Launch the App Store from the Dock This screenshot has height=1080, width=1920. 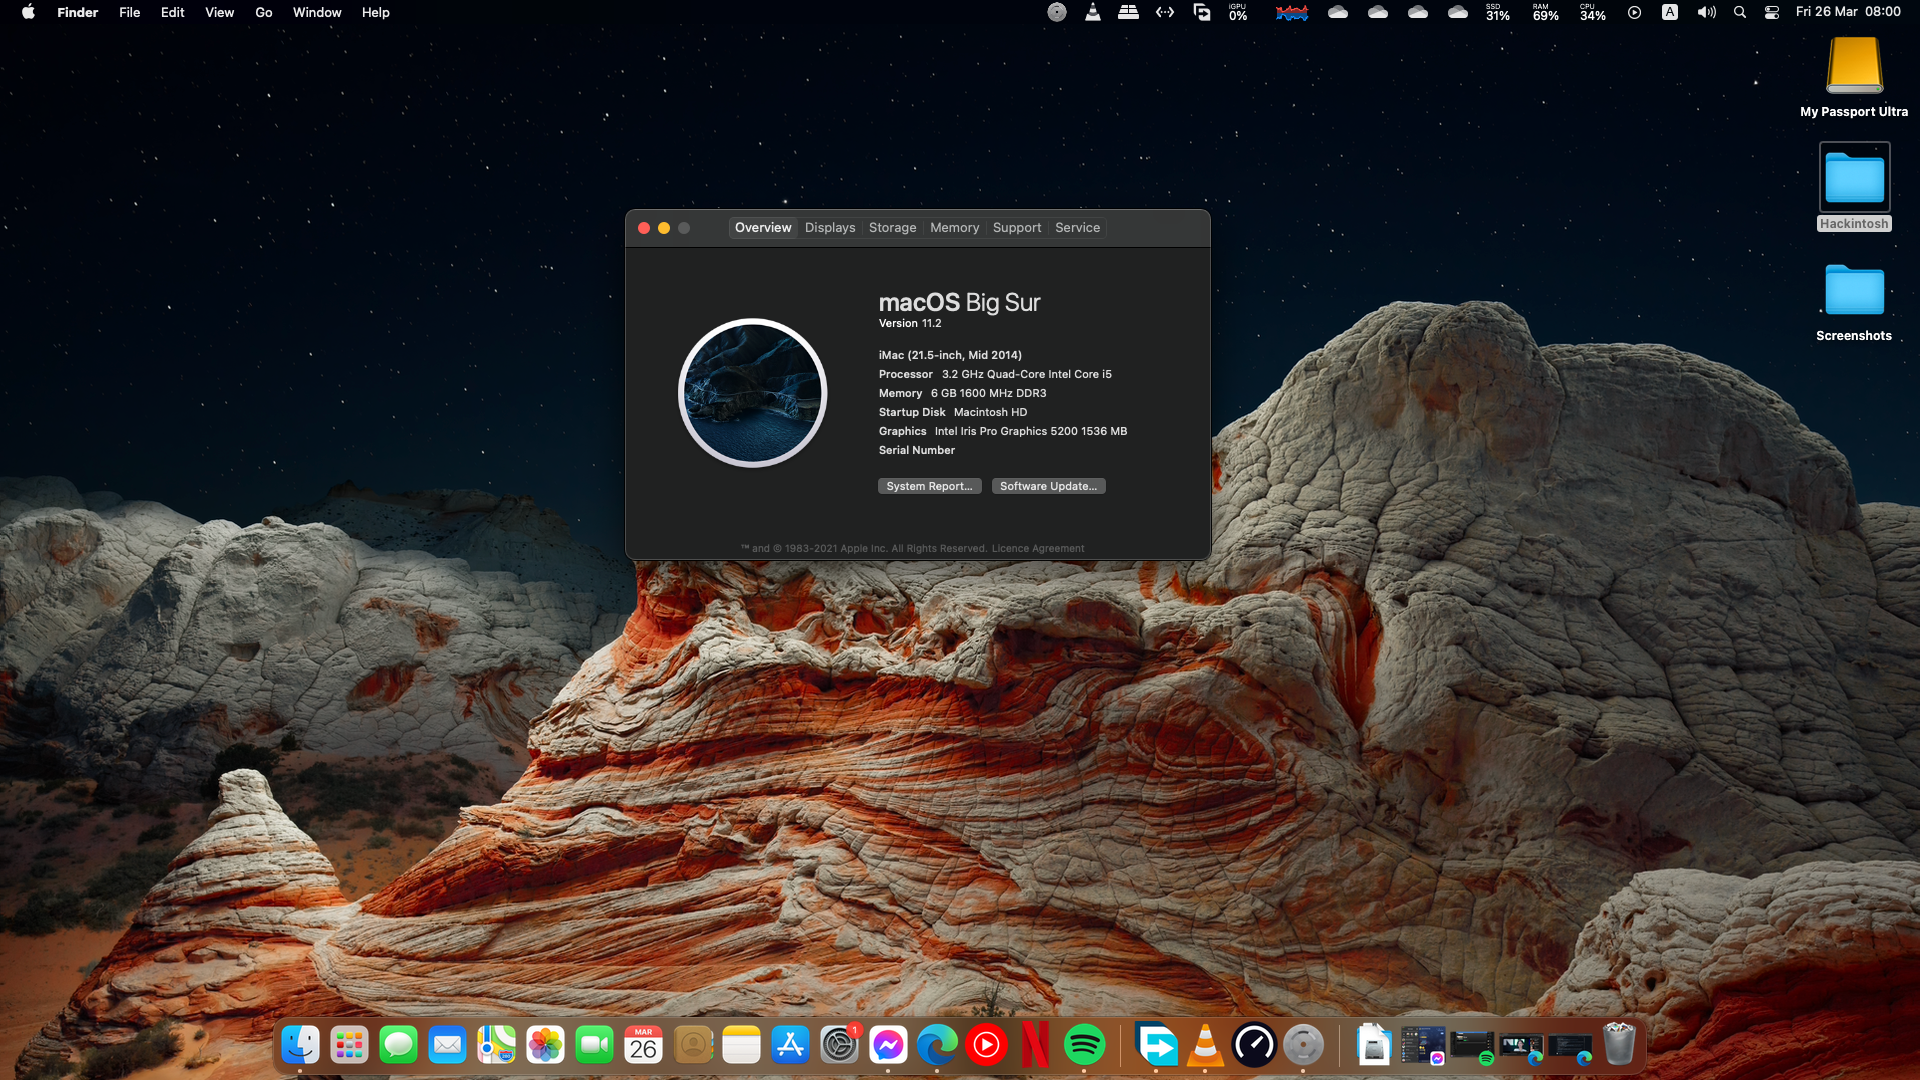pyautogui.click(x=790, y=1046)
